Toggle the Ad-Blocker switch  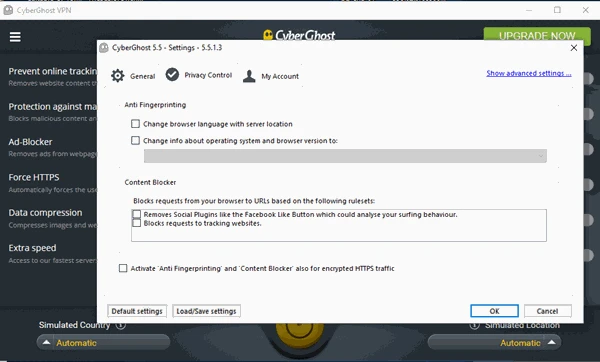coord(589,149)
